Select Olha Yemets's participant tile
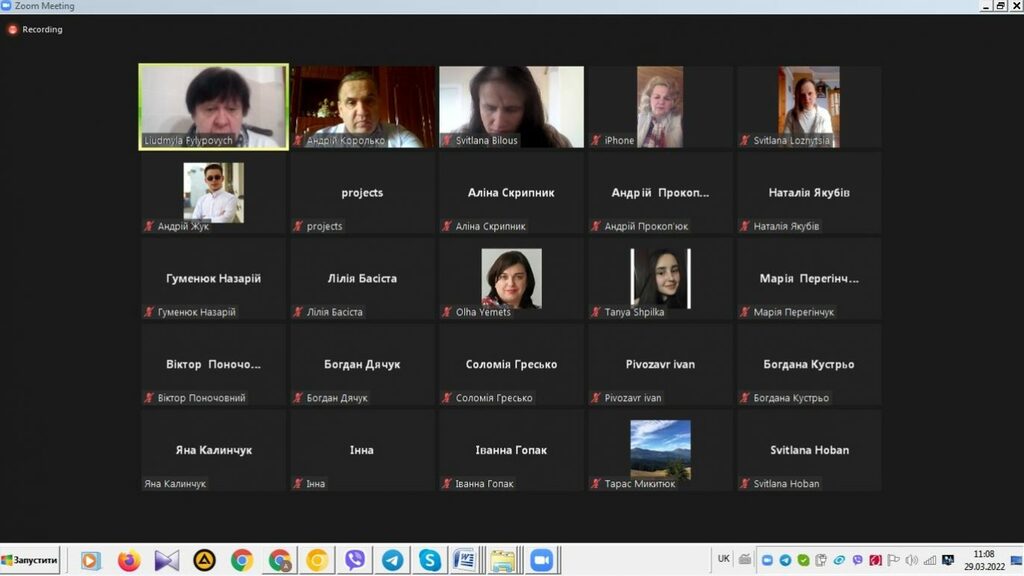 pyautogui.click(x=511, y=278)
